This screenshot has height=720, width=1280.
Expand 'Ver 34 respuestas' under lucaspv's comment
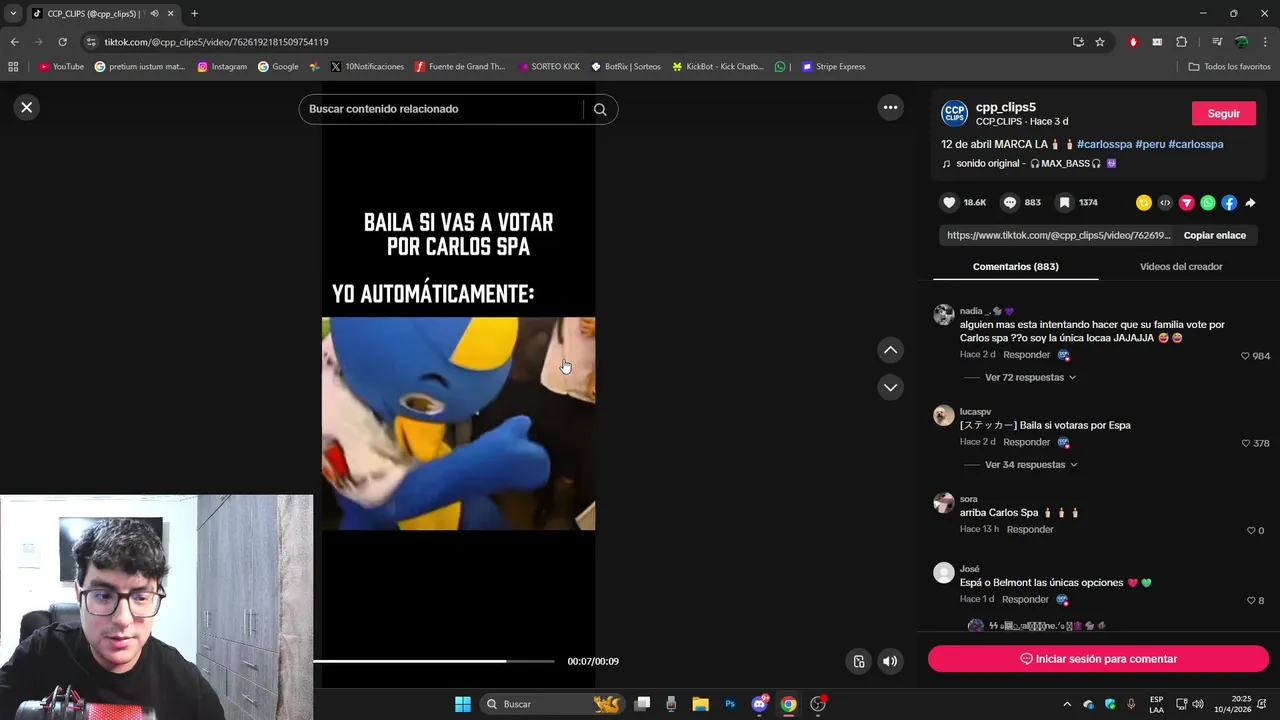click(1031, 465)
